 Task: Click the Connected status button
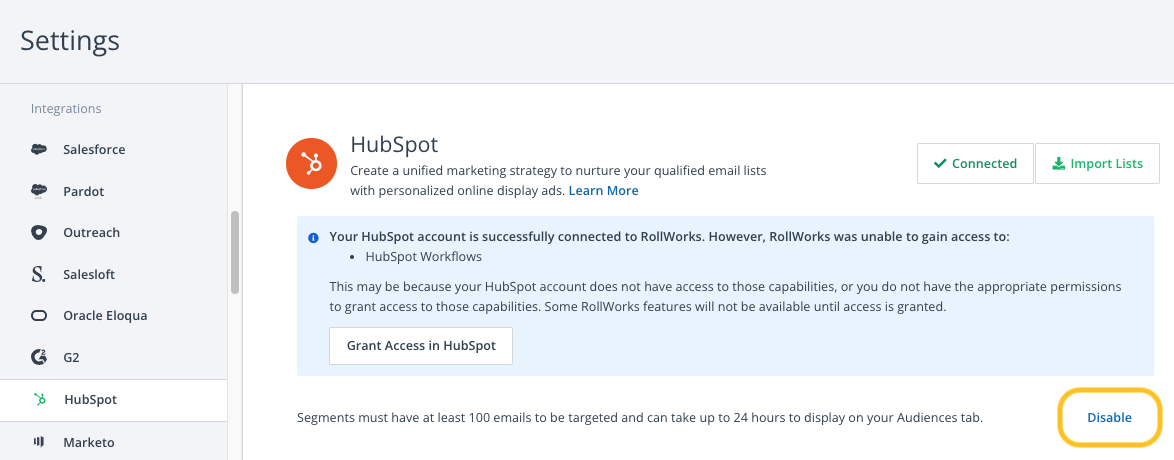pyautogui.click(x=975, y=163)
